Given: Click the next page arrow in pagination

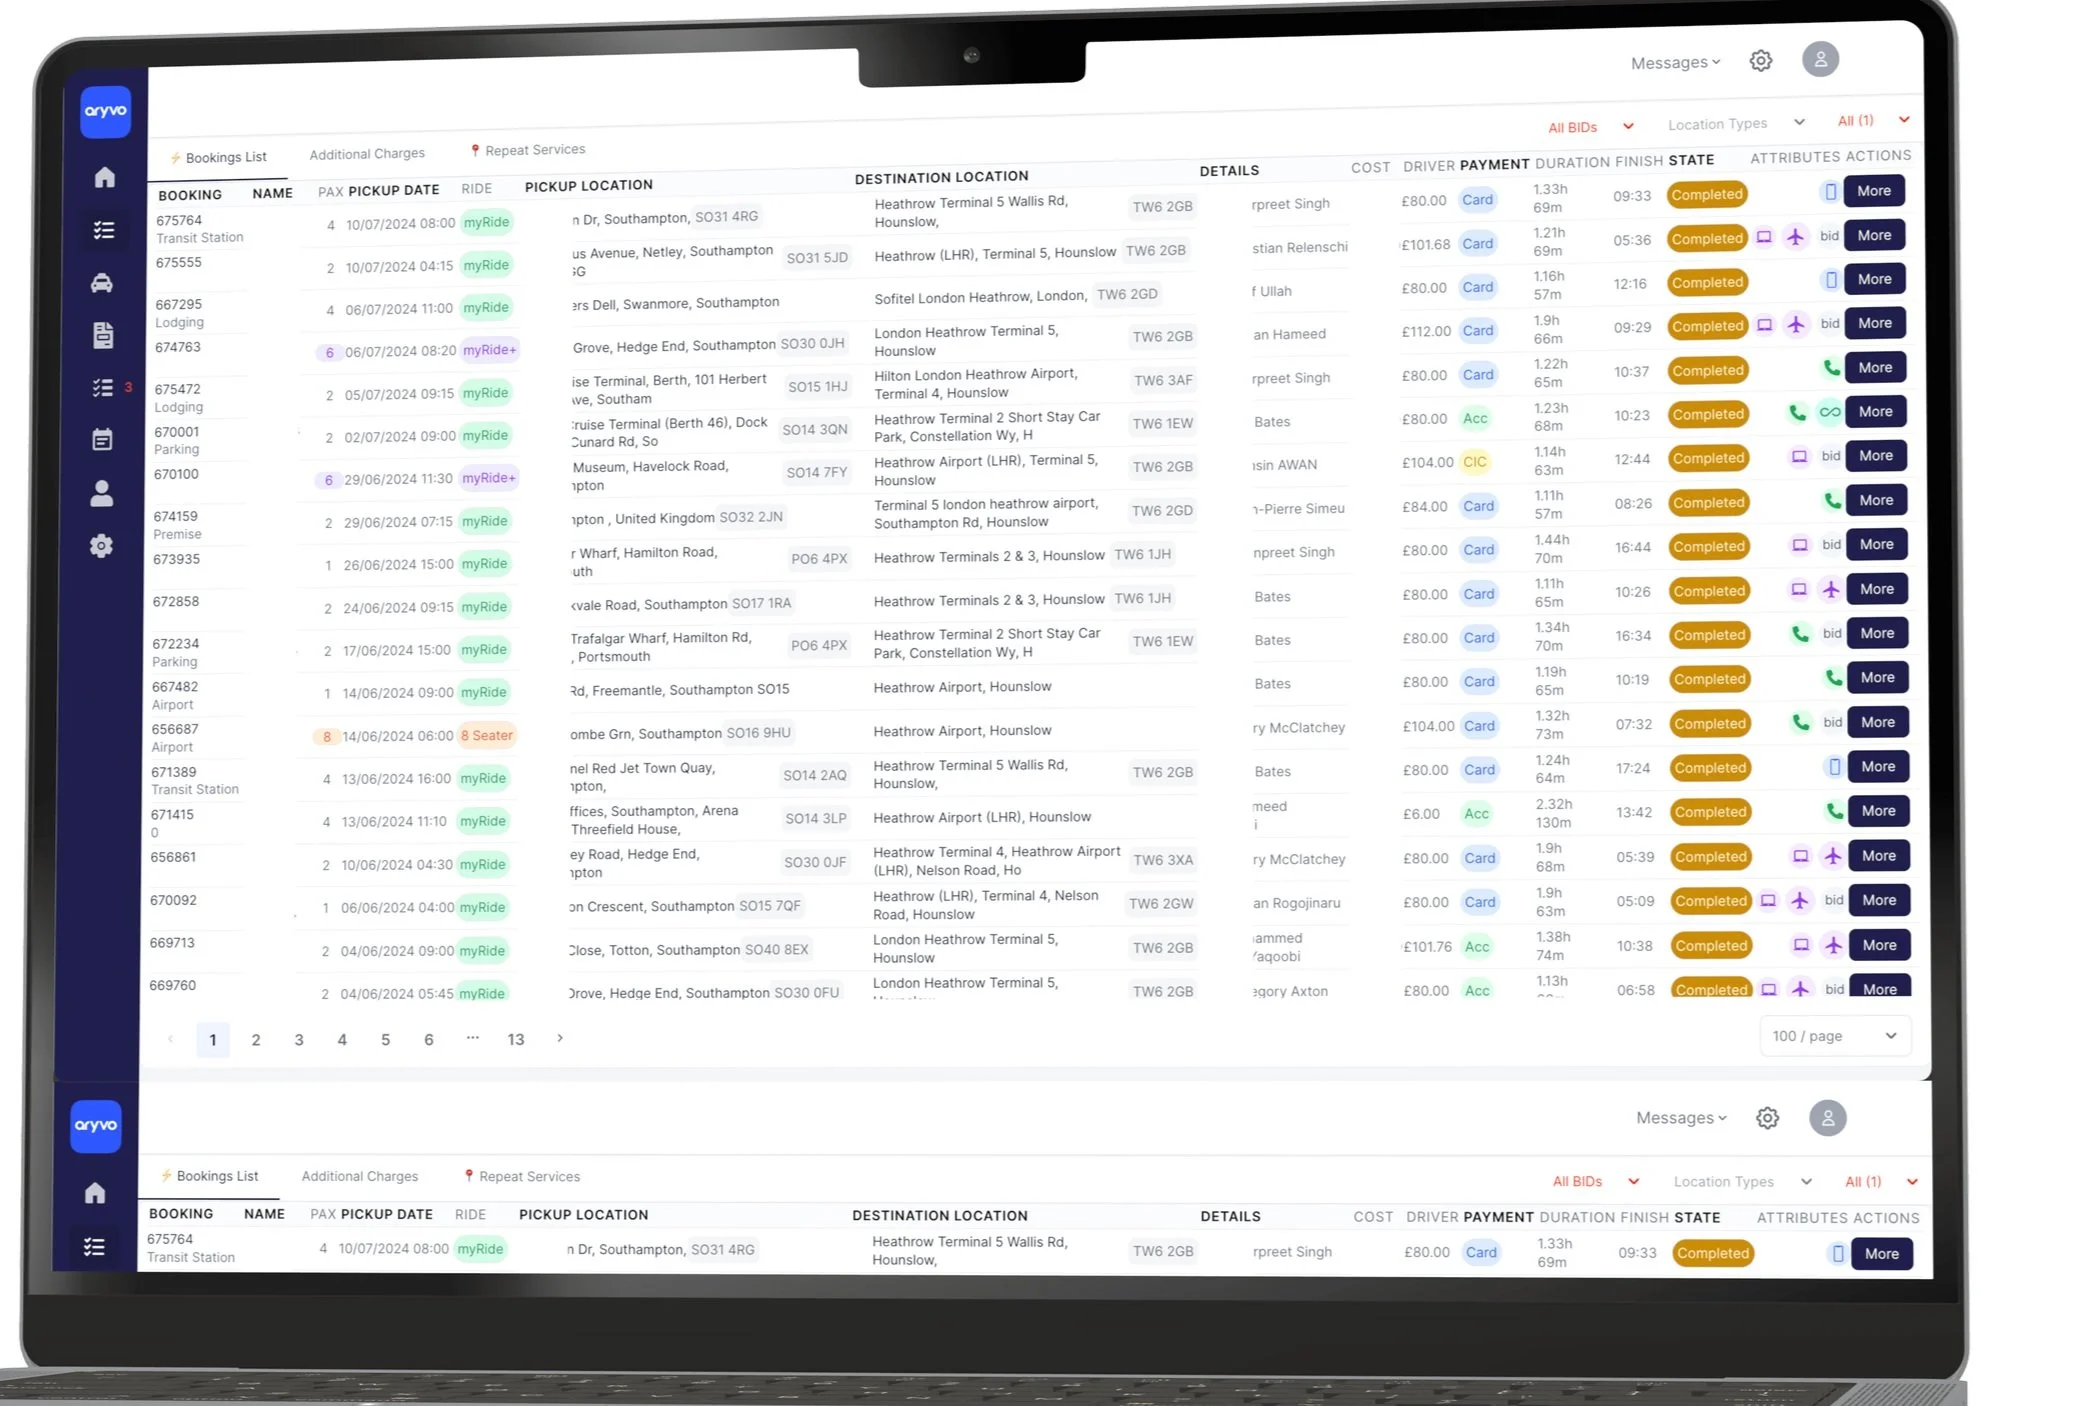Looking at the screenshot, I should [560, 1038].
